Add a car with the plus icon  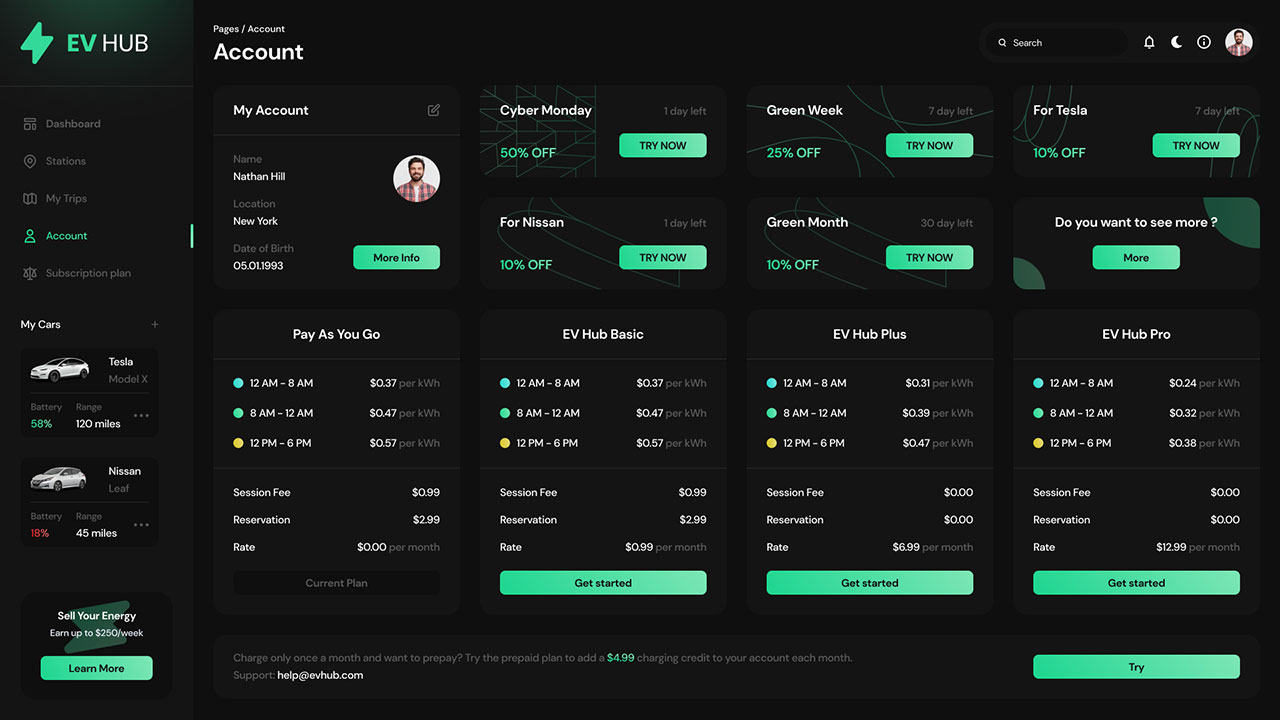[155, 324]
